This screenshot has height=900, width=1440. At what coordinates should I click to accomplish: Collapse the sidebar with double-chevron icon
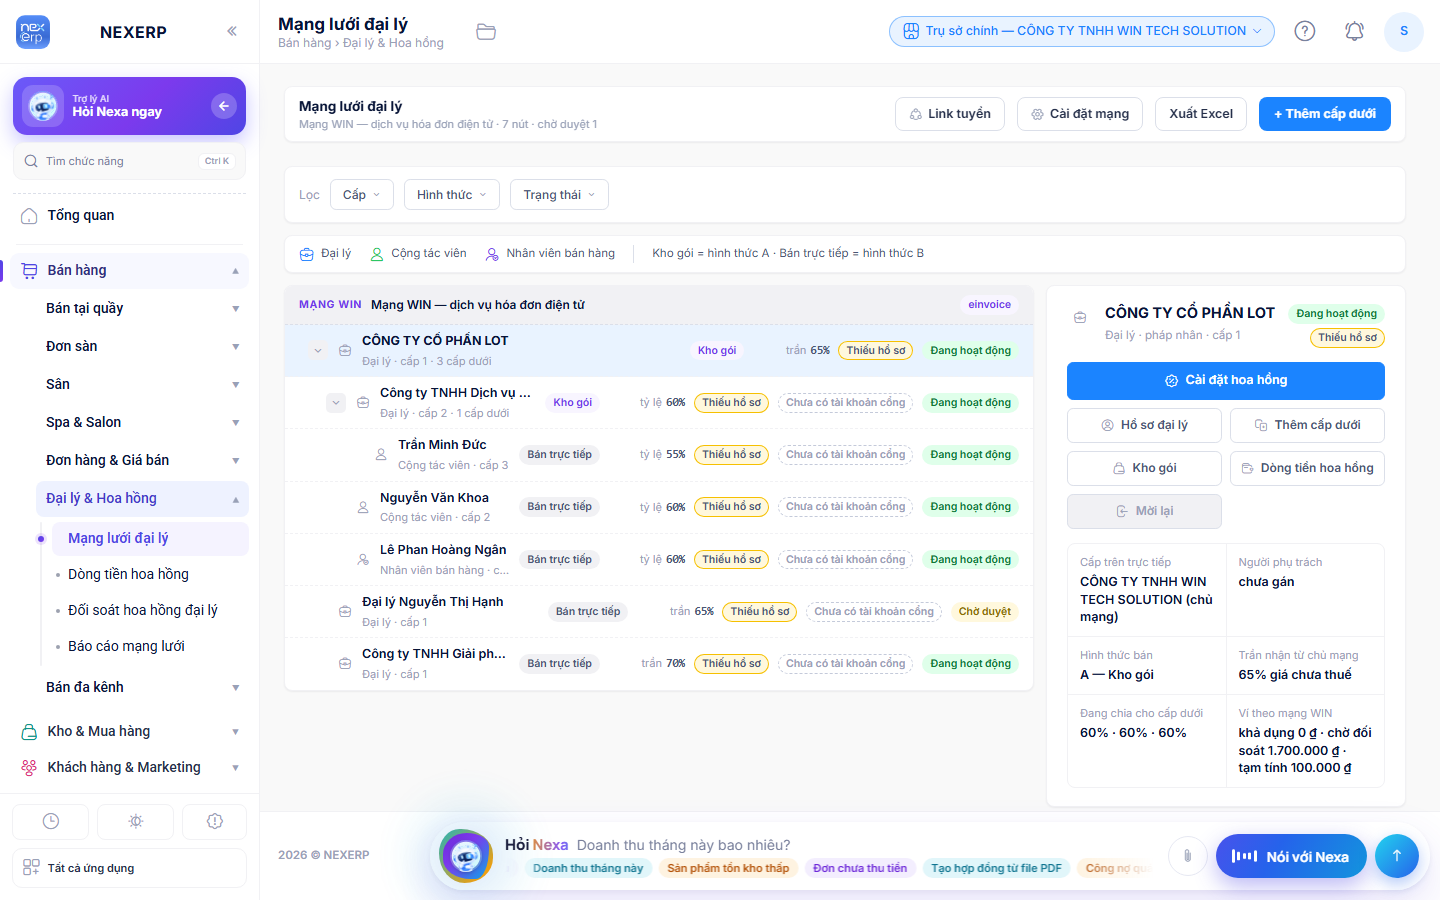click(232, 31)
